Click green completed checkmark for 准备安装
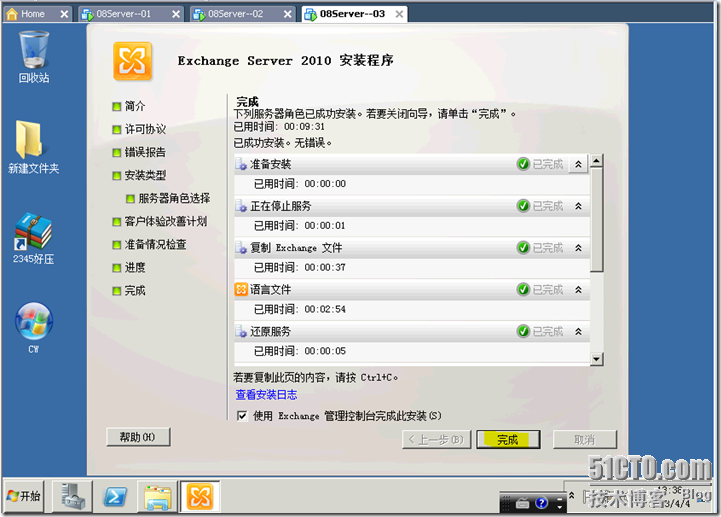This screenshot has height=517, width=721. (523, 164)
